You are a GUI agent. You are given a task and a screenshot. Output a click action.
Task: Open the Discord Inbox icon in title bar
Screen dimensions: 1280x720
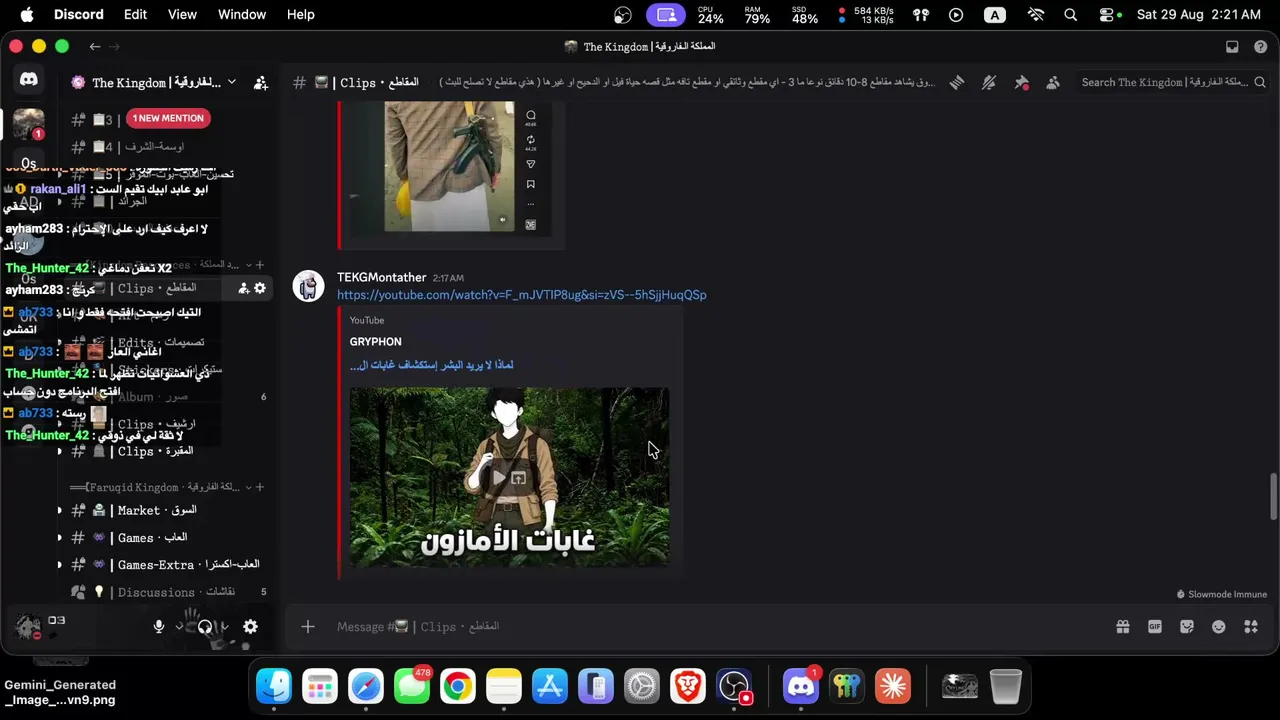[x=1232, y=47]
